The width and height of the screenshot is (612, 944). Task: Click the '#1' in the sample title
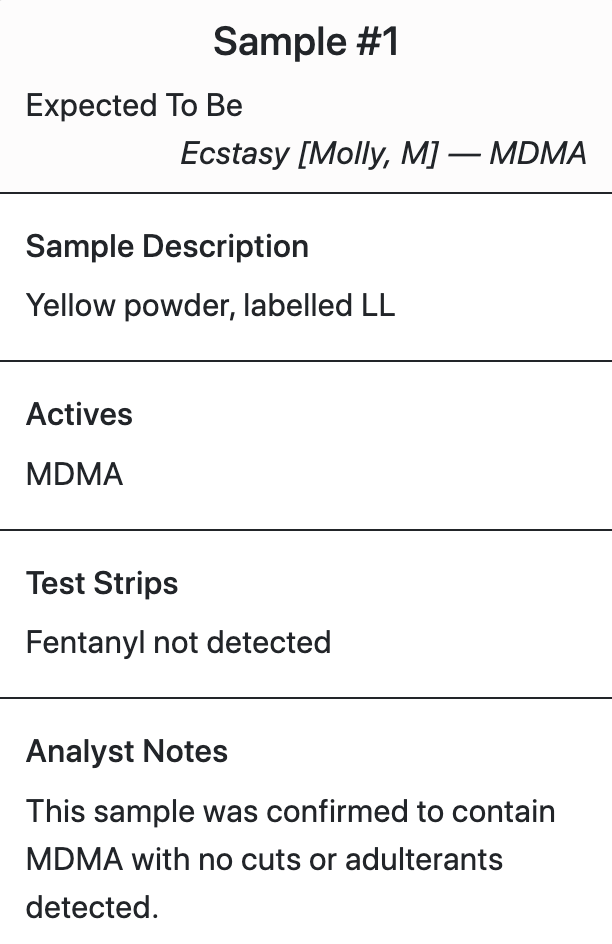(377, 42)
